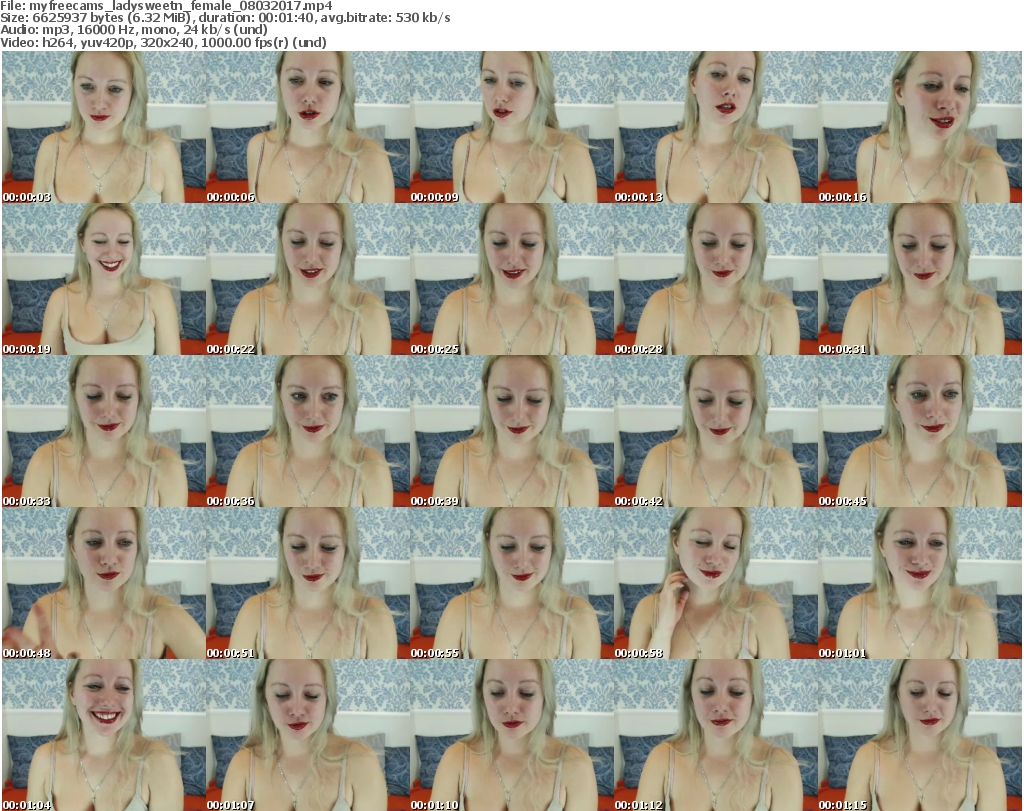
Task: Click the File name line ending in .mp4
Action: 166,6
